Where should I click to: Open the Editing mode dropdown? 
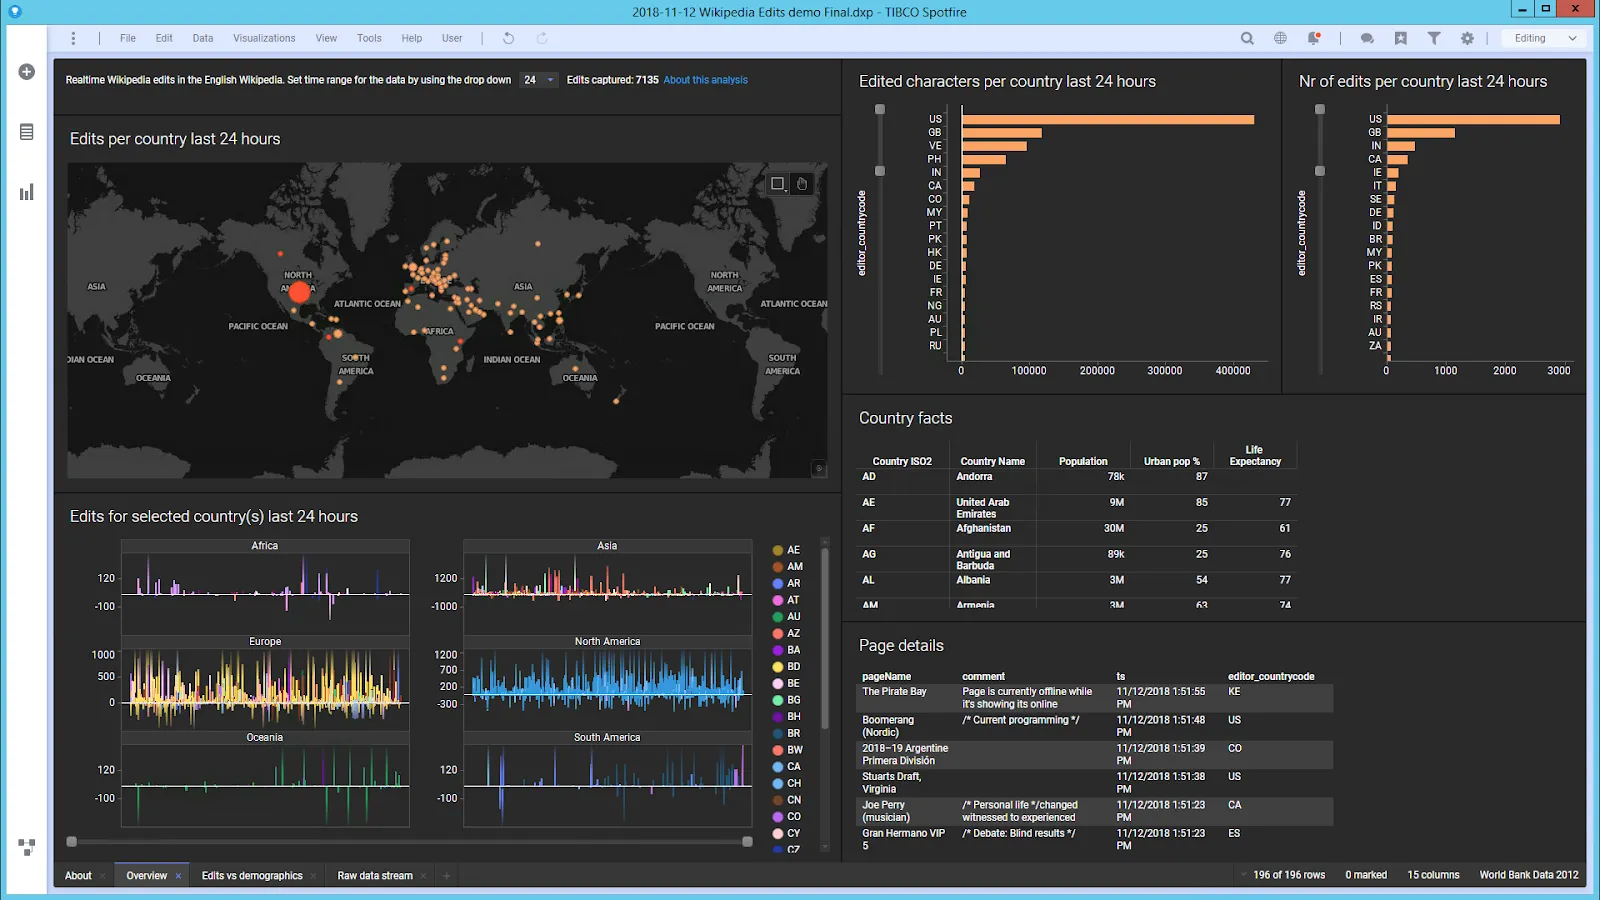pos(1544,38)
